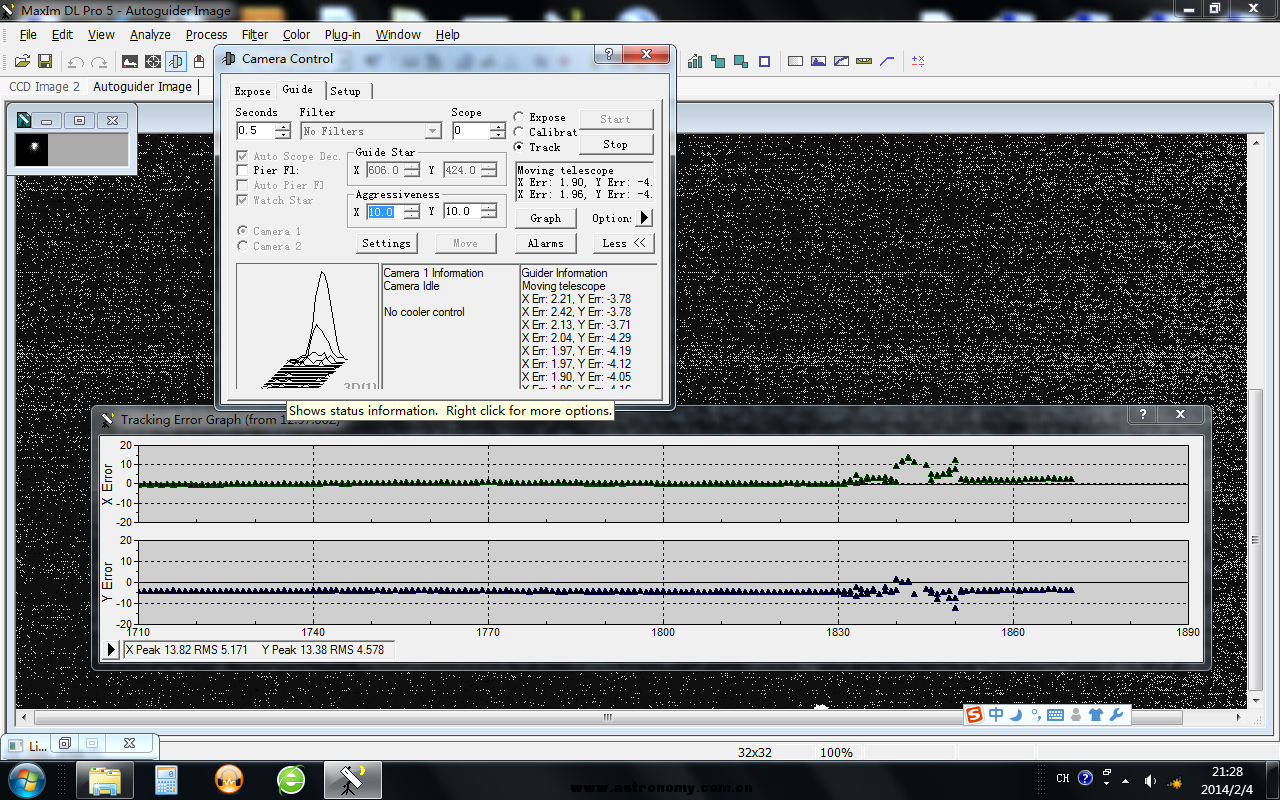Open the Alarms button
The image size is (1280, 800).
tap(545, 243)
